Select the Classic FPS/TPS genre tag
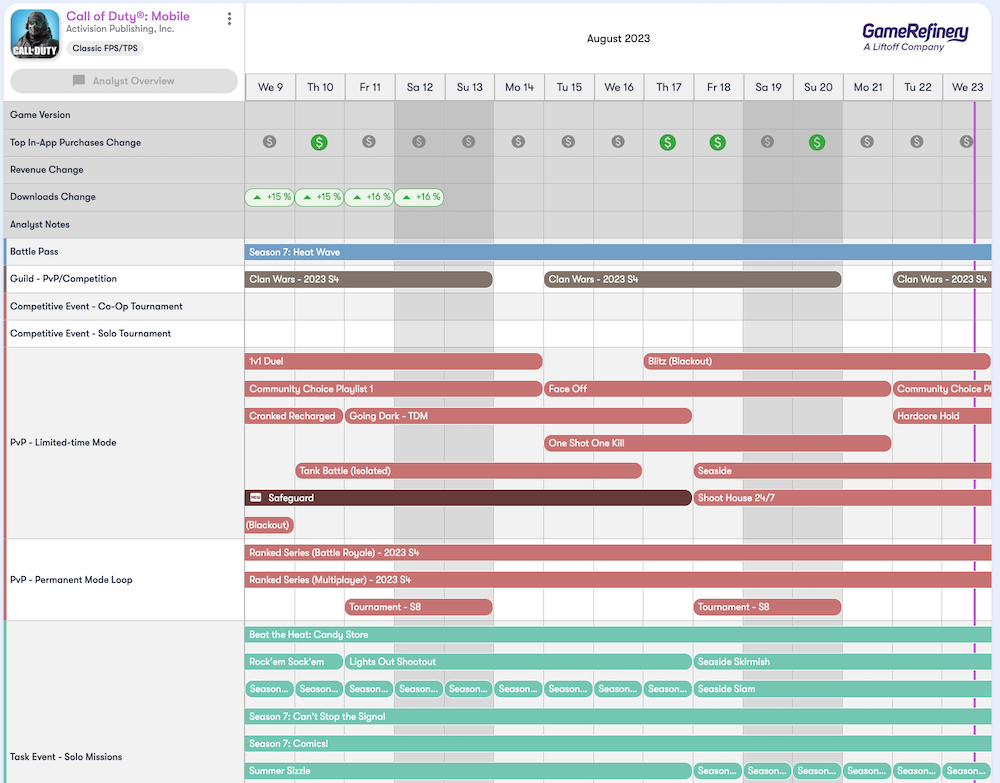This screenshot has height=783, width=1000. click(x=105, y=48)
